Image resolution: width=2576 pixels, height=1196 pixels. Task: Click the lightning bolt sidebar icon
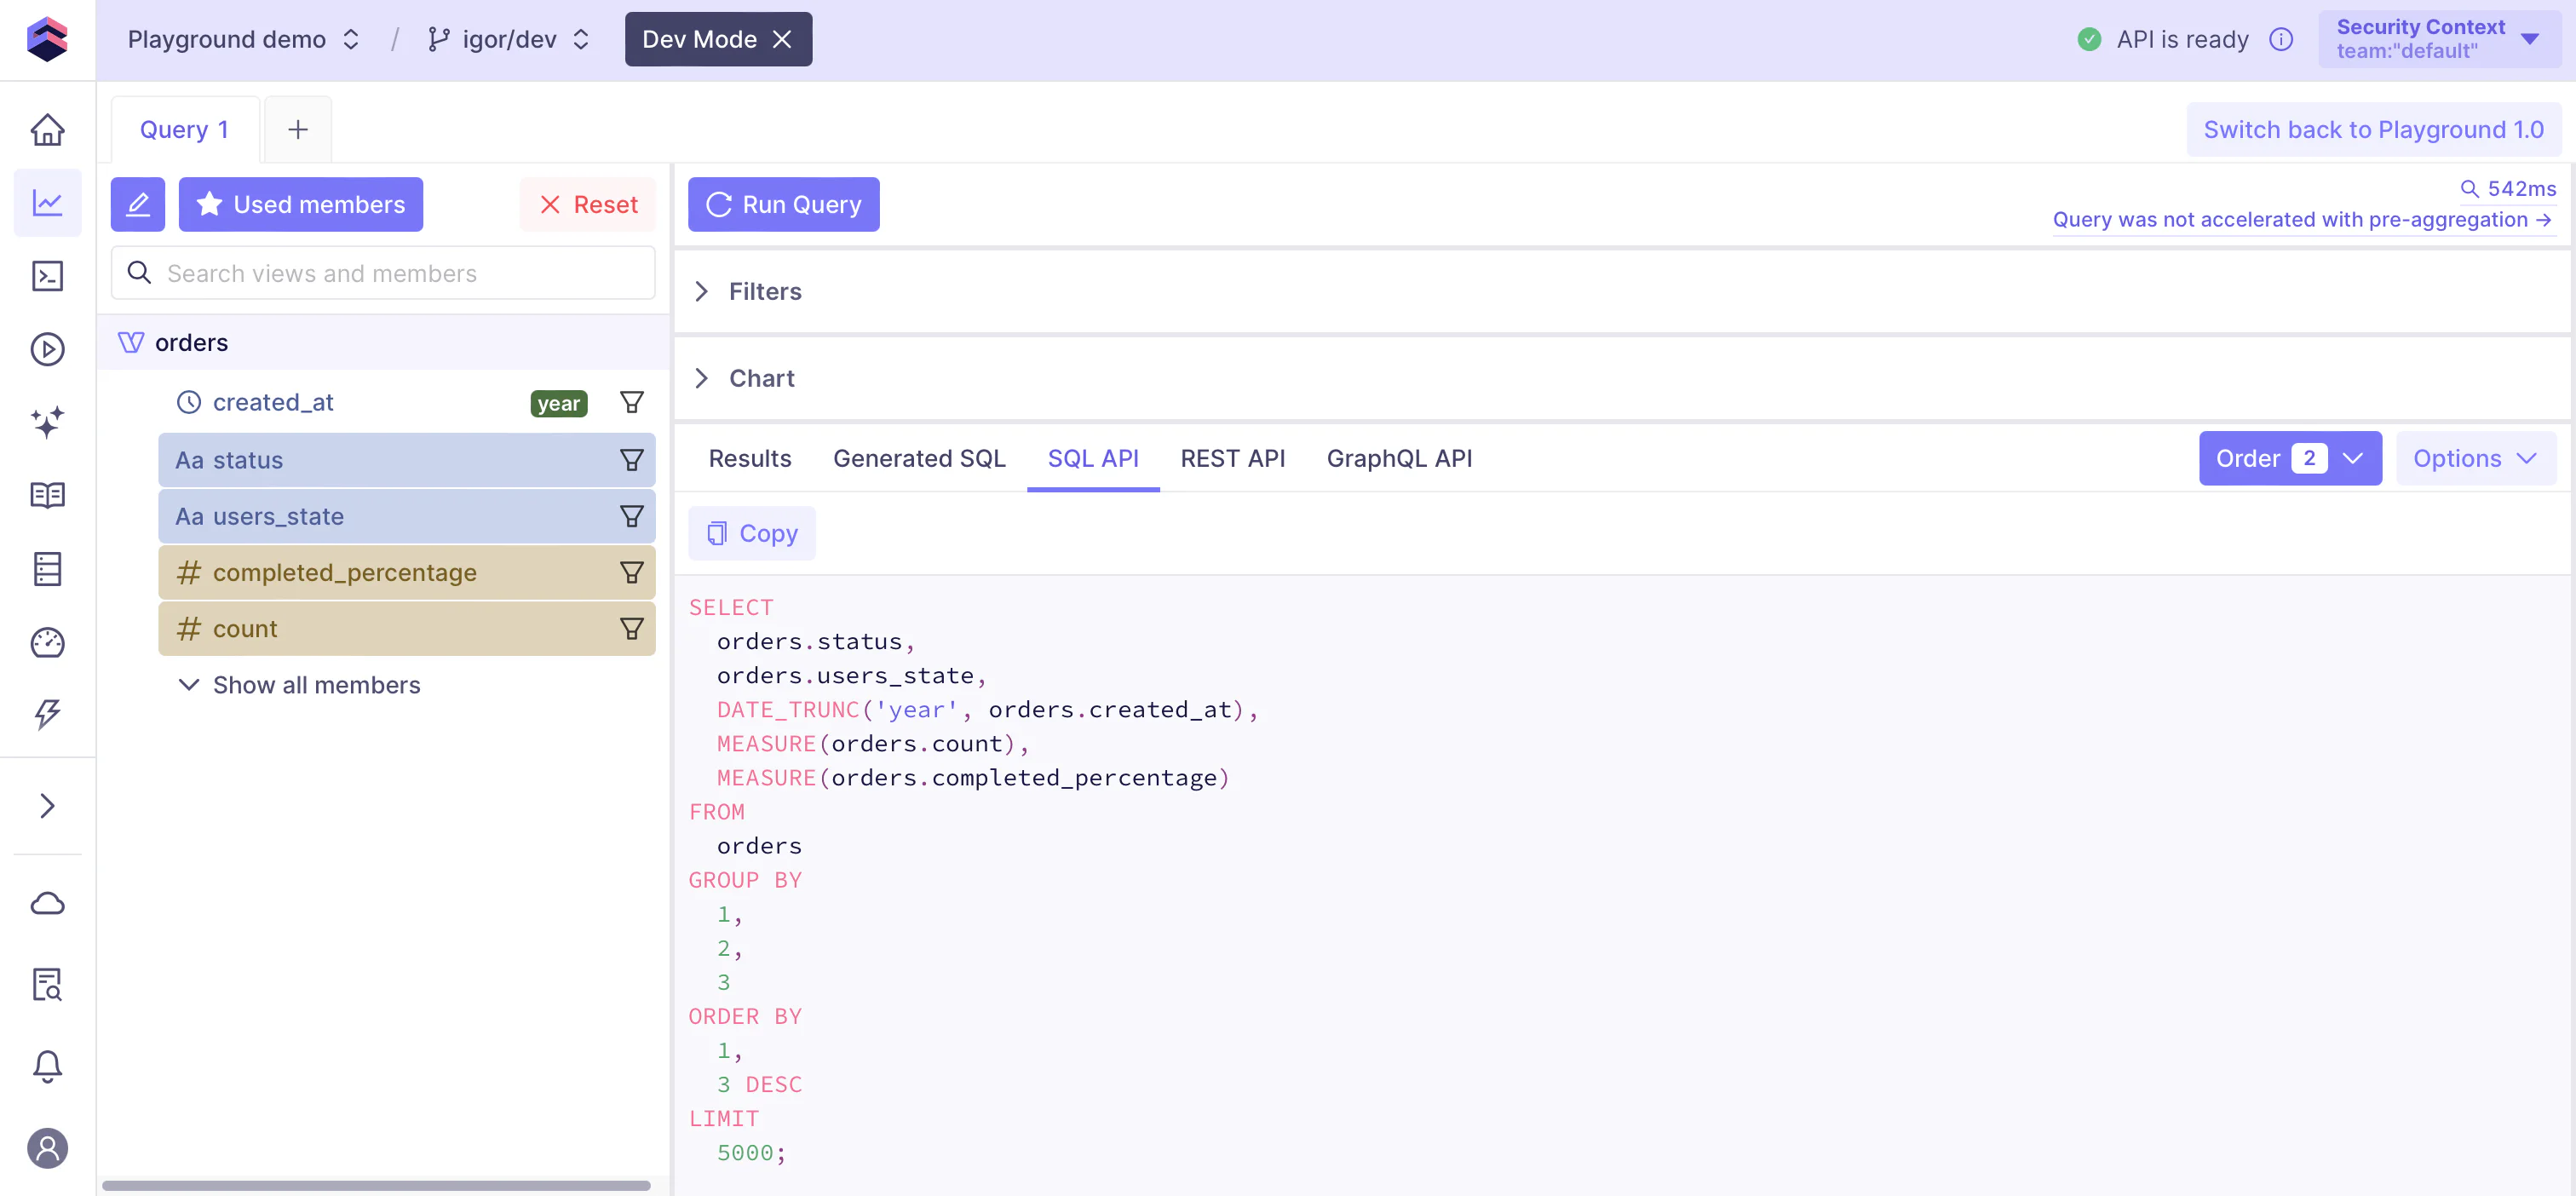(x=47, y=714)
